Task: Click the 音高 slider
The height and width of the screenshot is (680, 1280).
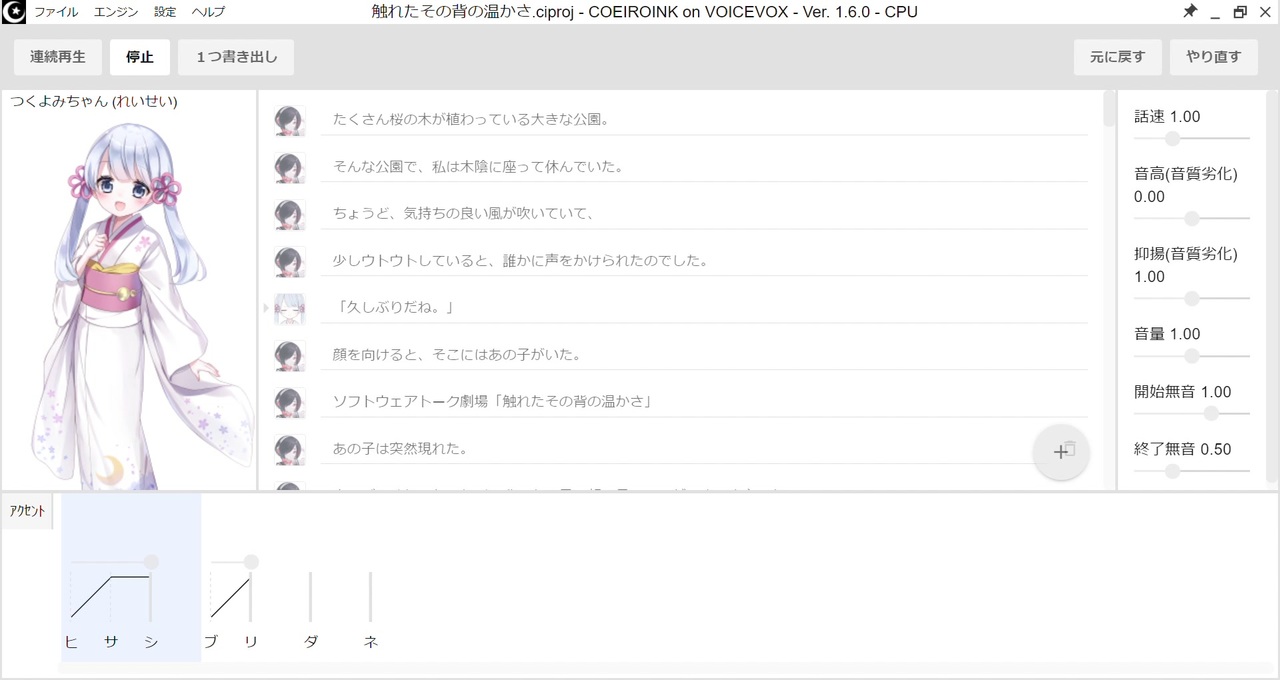Action: [1192, 218]
